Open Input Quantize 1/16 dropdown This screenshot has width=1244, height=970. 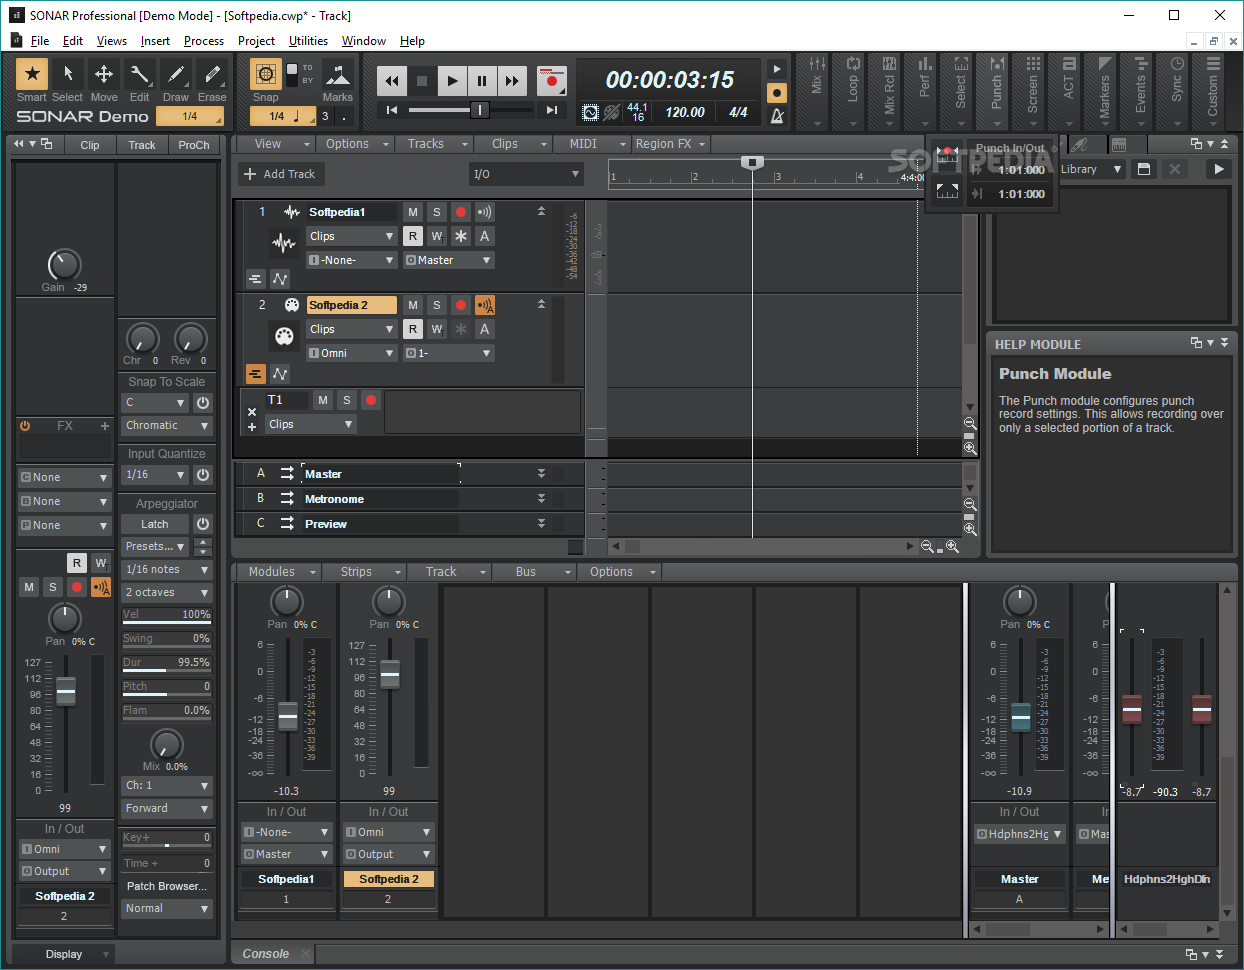tap(155, 475)
